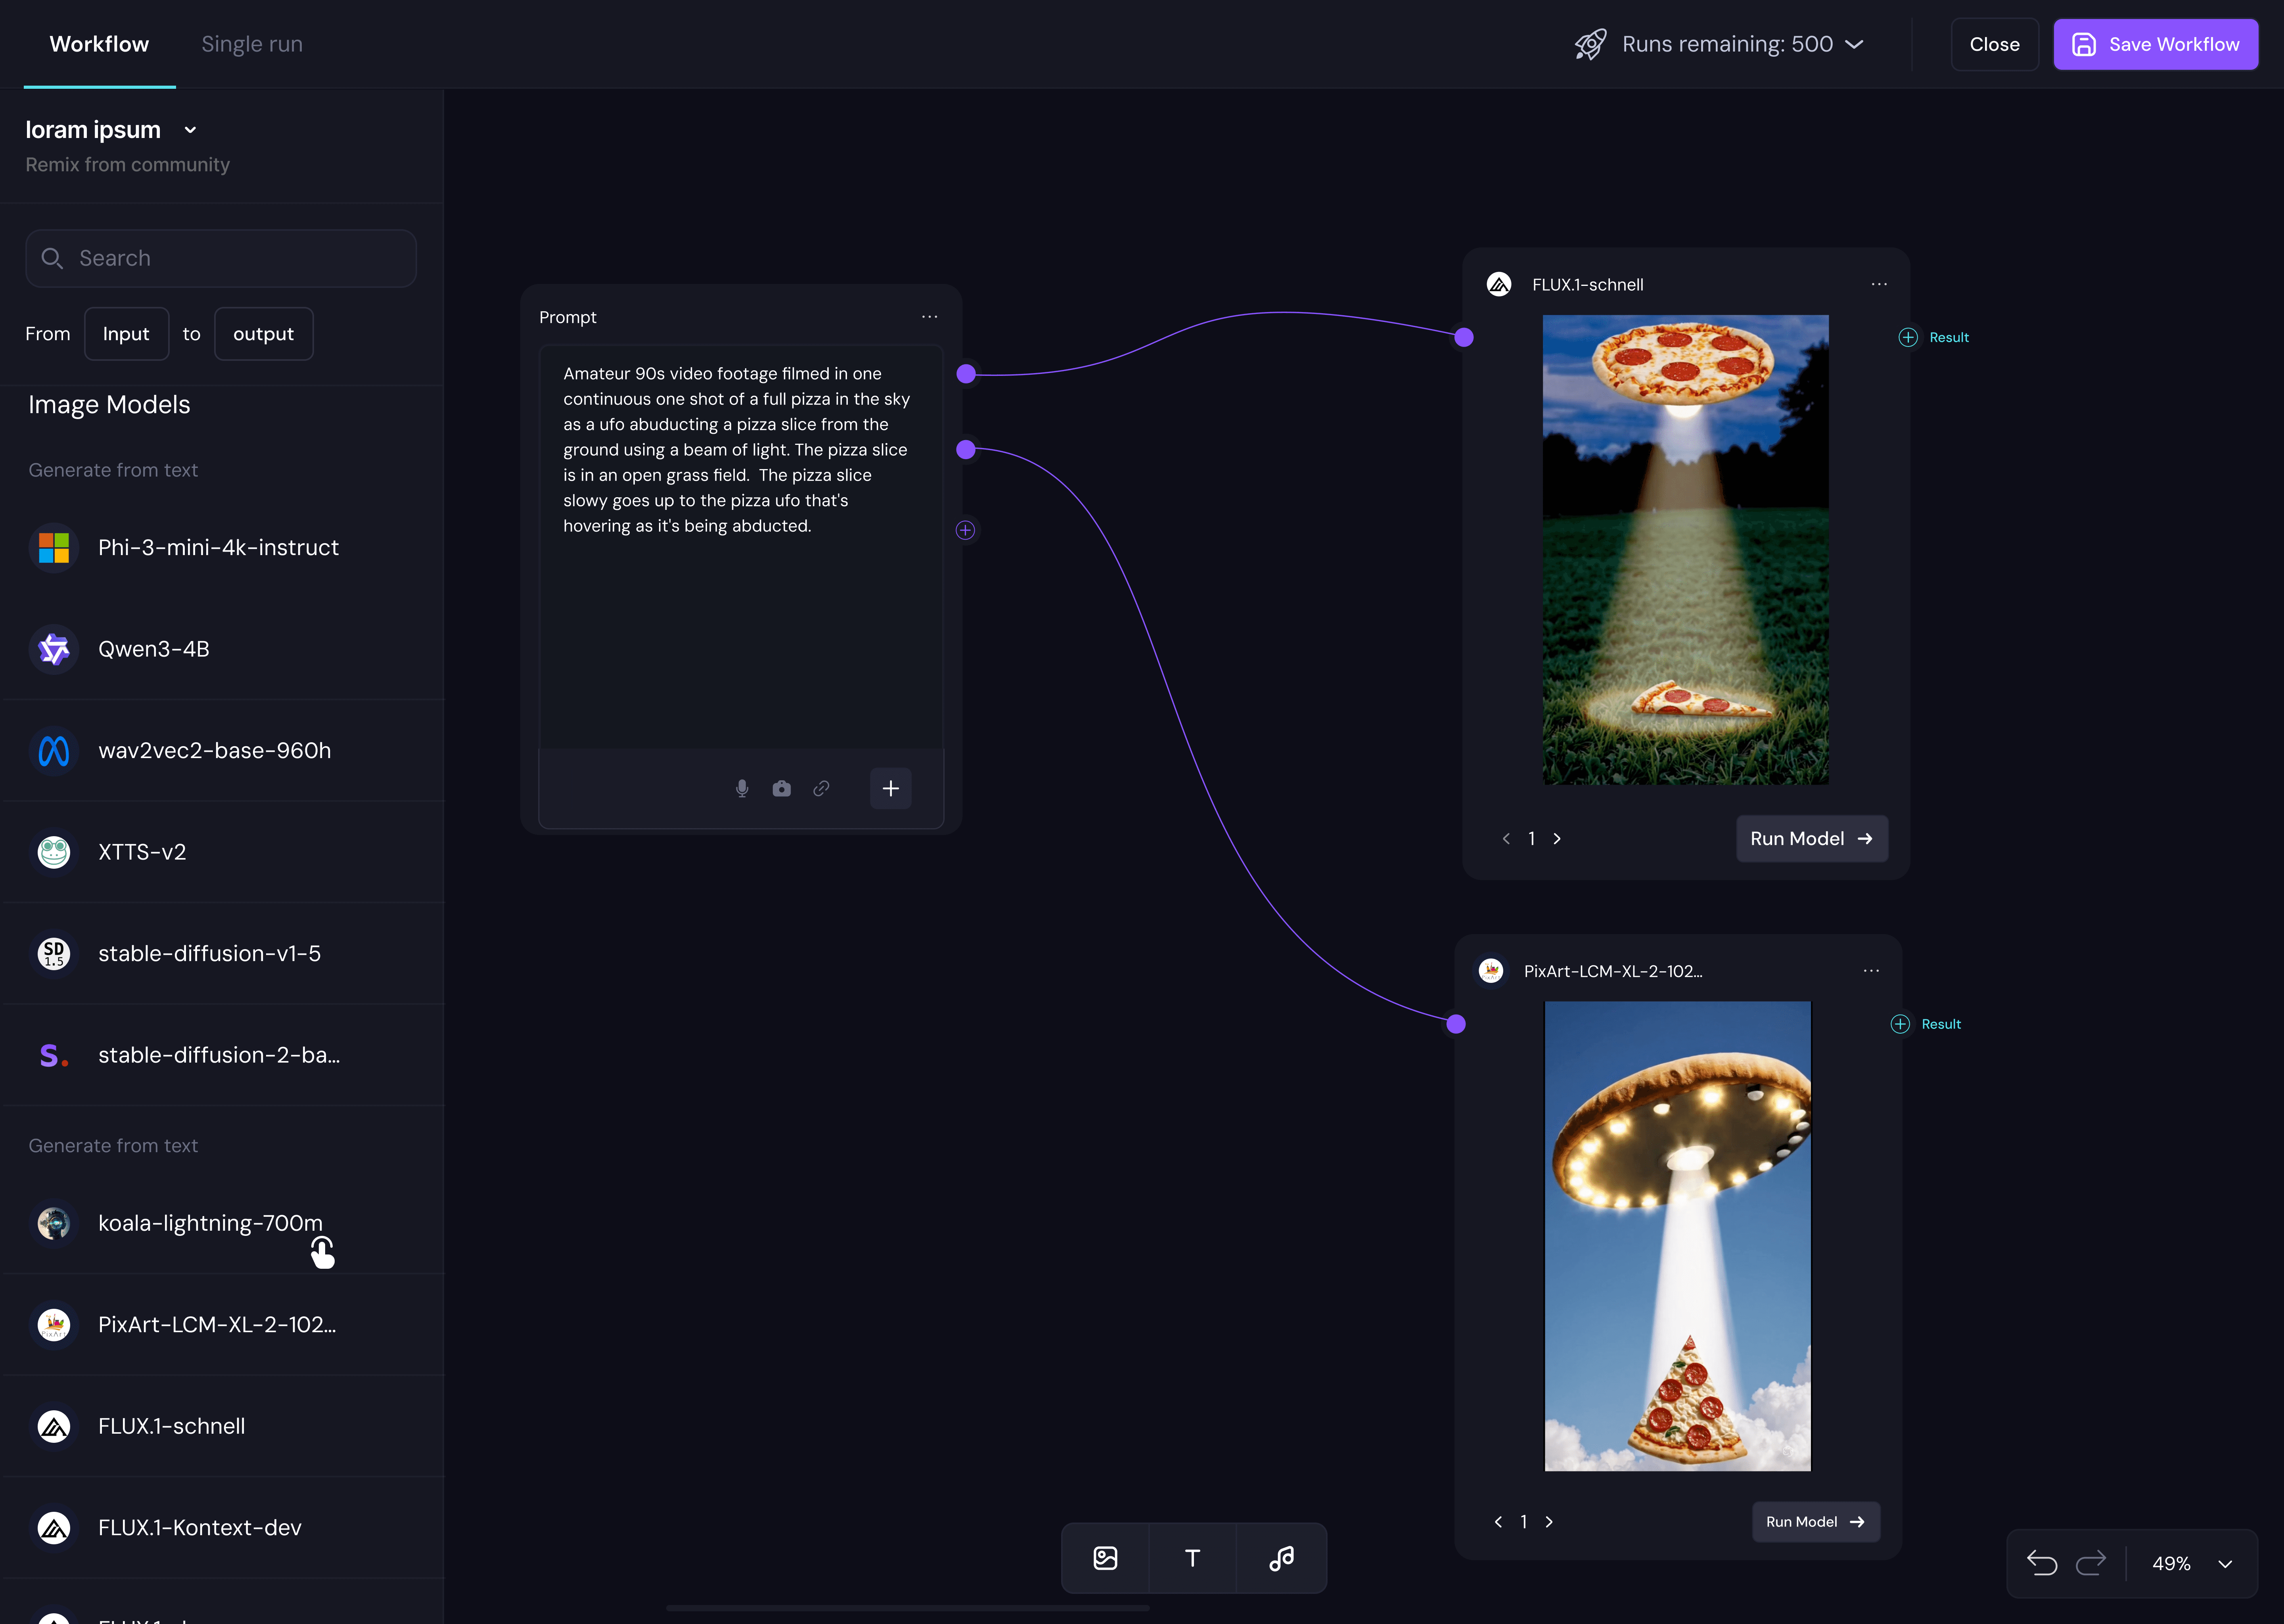
Task: Add an audio node from bottom toolbar
Action: coord(1281,1558)
